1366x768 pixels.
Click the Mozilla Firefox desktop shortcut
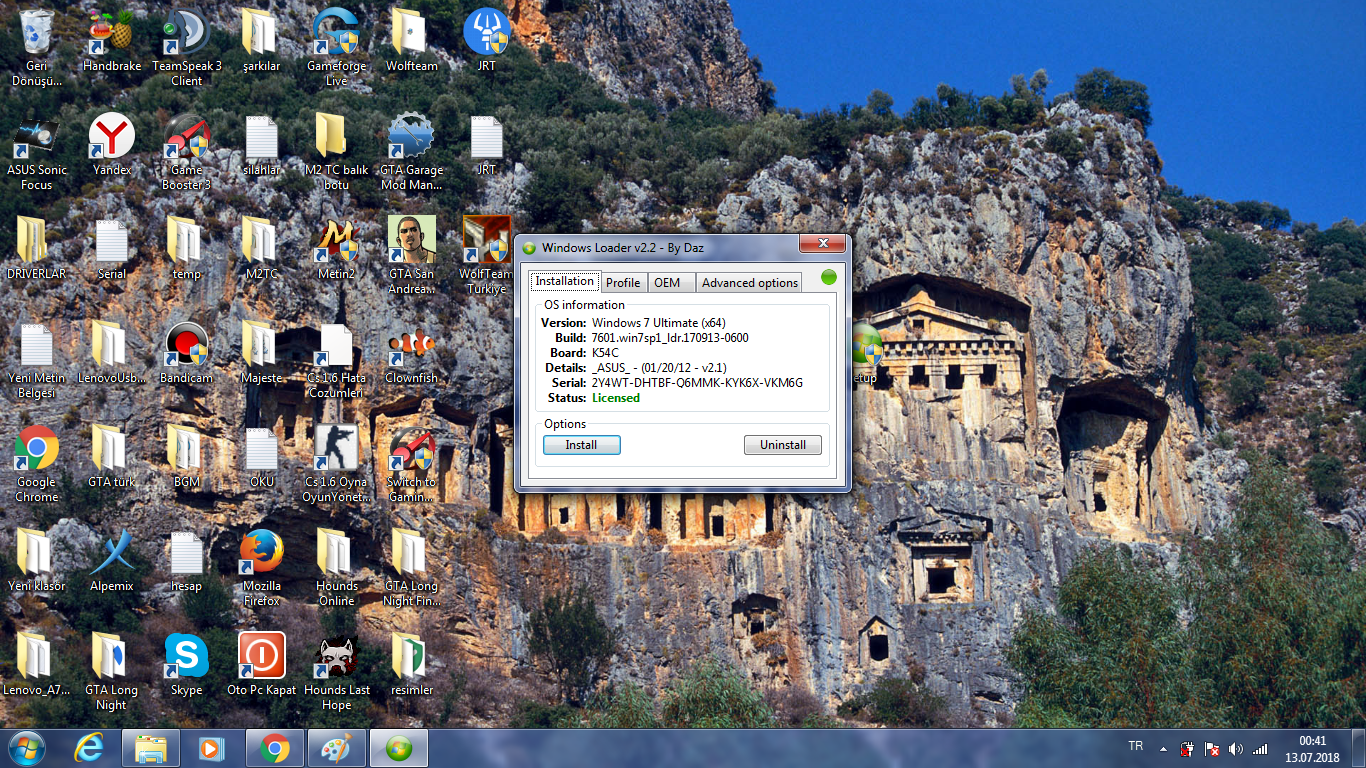click(262, 568)
